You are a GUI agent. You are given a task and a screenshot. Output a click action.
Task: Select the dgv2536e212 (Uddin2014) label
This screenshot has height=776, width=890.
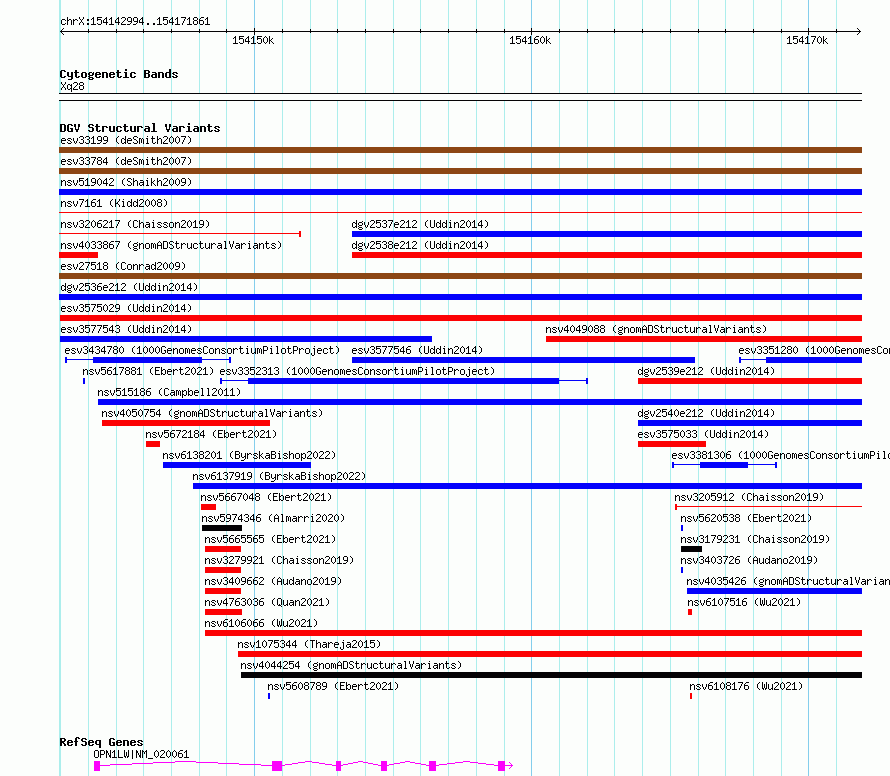coord(129,287)
